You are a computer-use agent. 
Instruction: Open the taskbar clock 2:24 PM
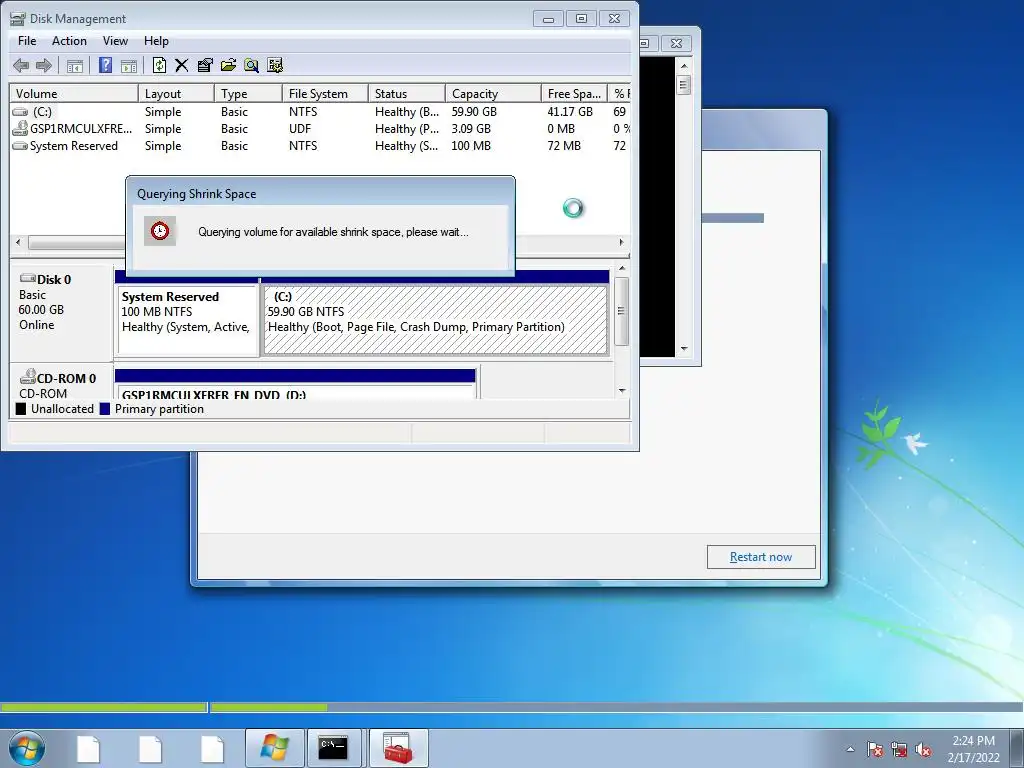pos(973,749)
